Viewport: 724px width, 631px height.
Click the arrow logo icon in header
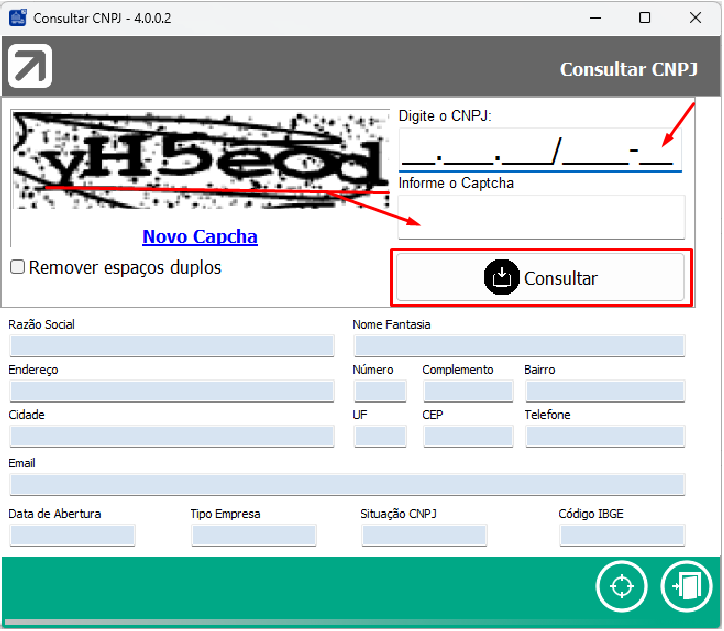(30, 67)
